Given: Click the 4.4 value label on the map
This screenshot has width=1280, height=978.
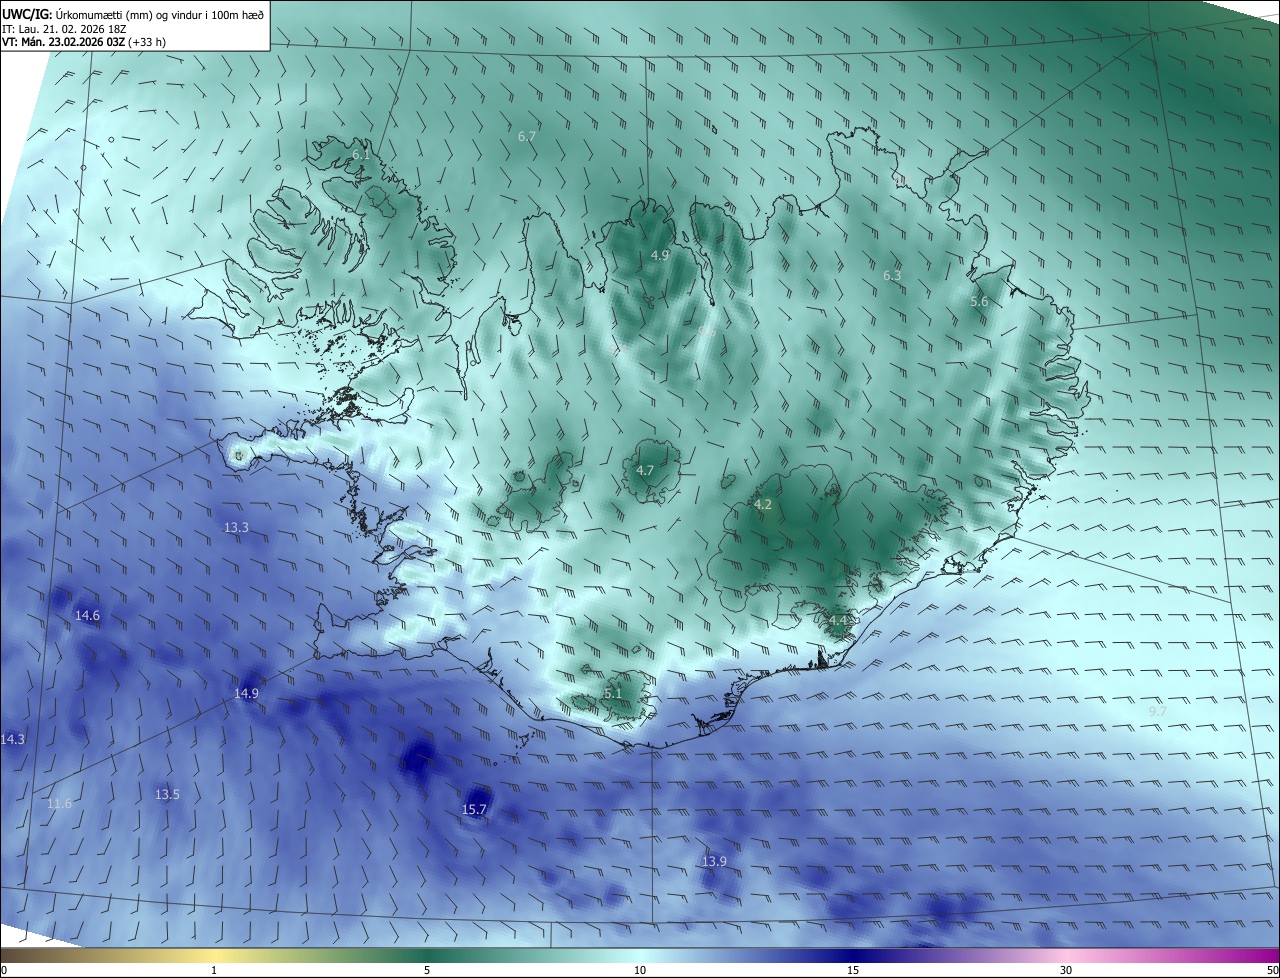Looking at the screenshot, I should (838, 621).
